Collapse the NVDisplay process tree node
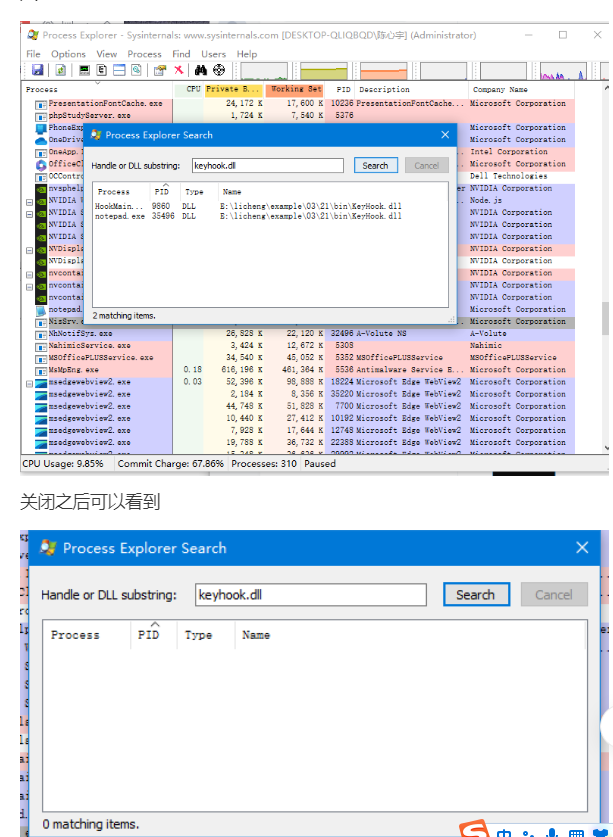This screenshot has width=613, height=837. [x=29, y=248]
